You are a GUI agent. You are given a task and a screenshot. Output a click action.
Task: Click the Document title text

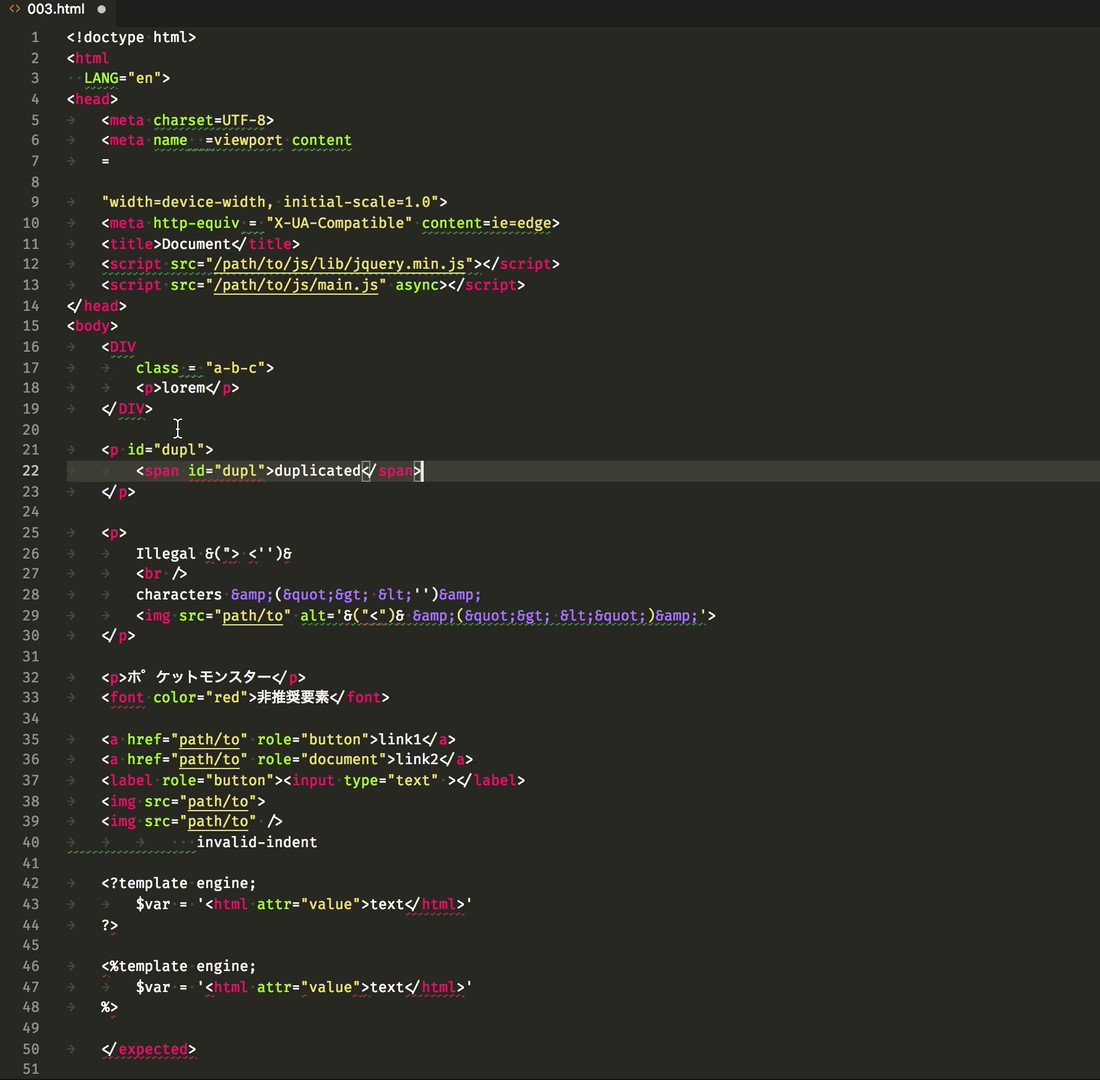196,244
